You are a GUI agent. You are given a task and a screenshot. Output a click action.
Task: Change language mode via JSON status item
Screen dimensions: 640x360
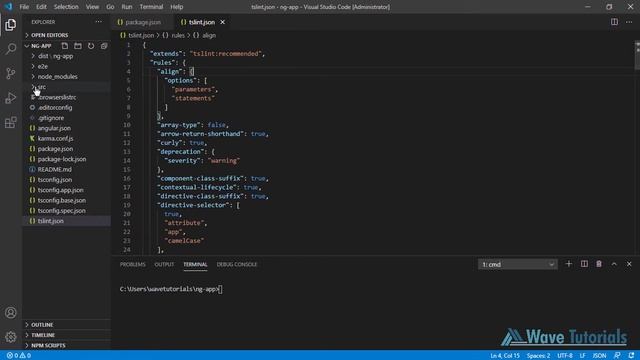click(x=599, y=356)
